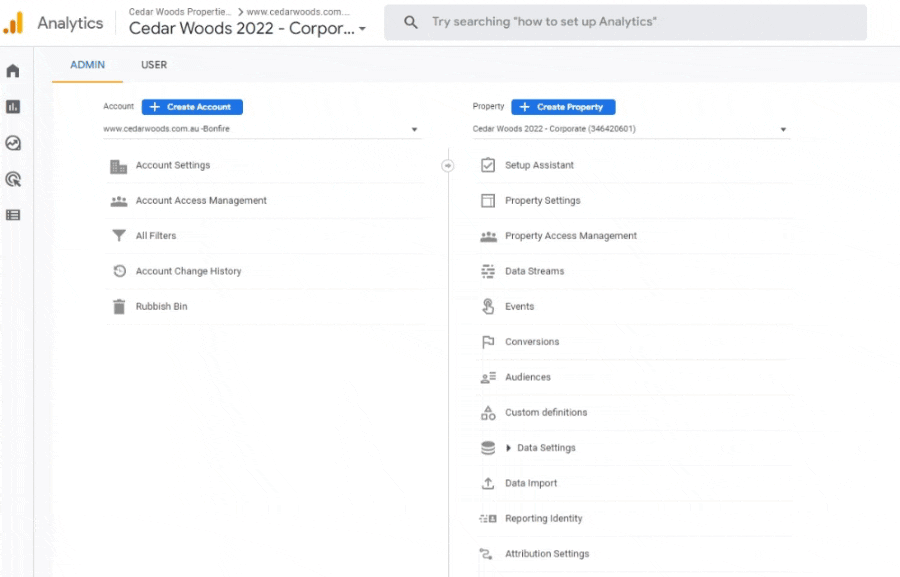Click the Account Change History clock icon
900x577 pixels.
pos(119,271)
